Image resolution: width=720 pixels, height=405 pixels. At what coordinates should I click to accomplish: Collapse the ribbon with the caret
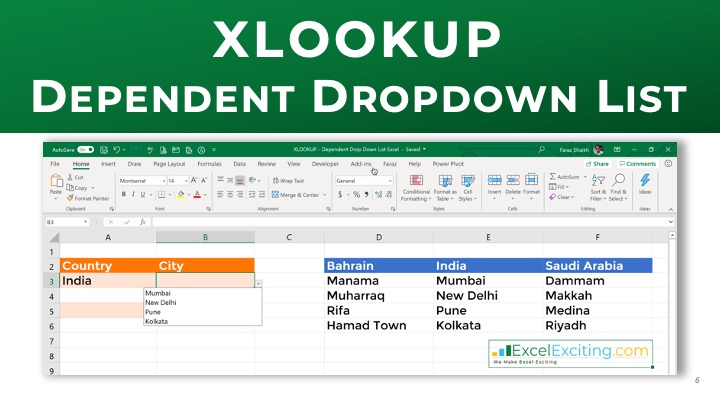(x=670, y=209)
